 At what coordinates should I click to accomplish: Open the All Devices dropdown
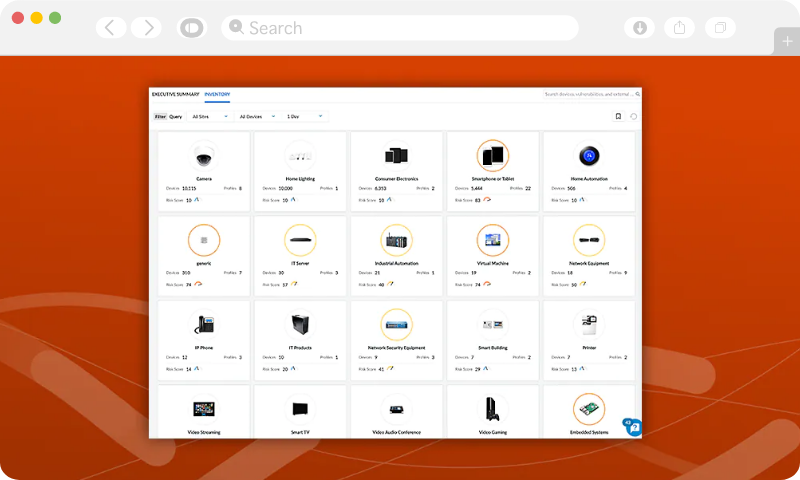pos(257,116)
